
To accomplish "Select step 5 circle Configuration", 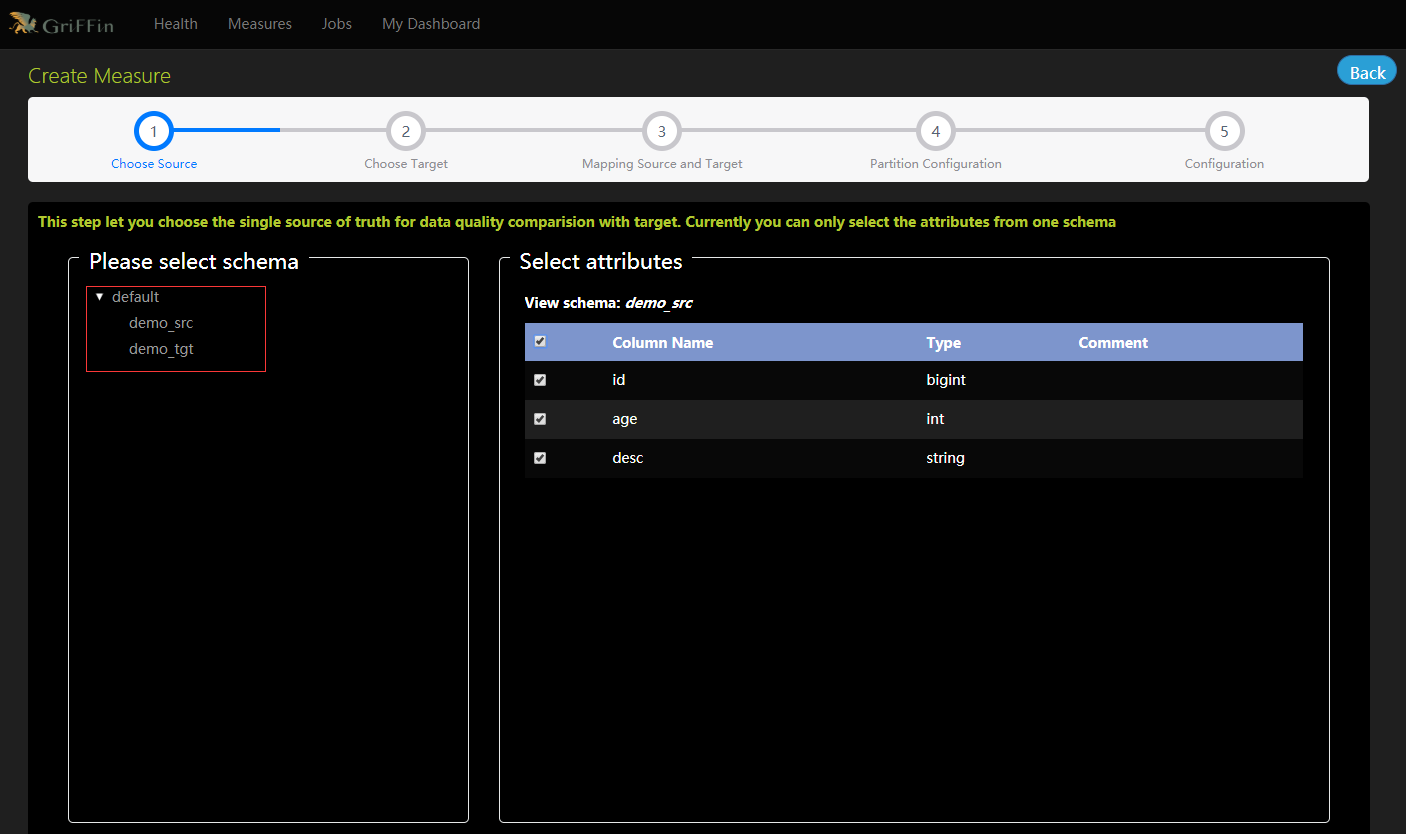I will tap(1225, 131).
